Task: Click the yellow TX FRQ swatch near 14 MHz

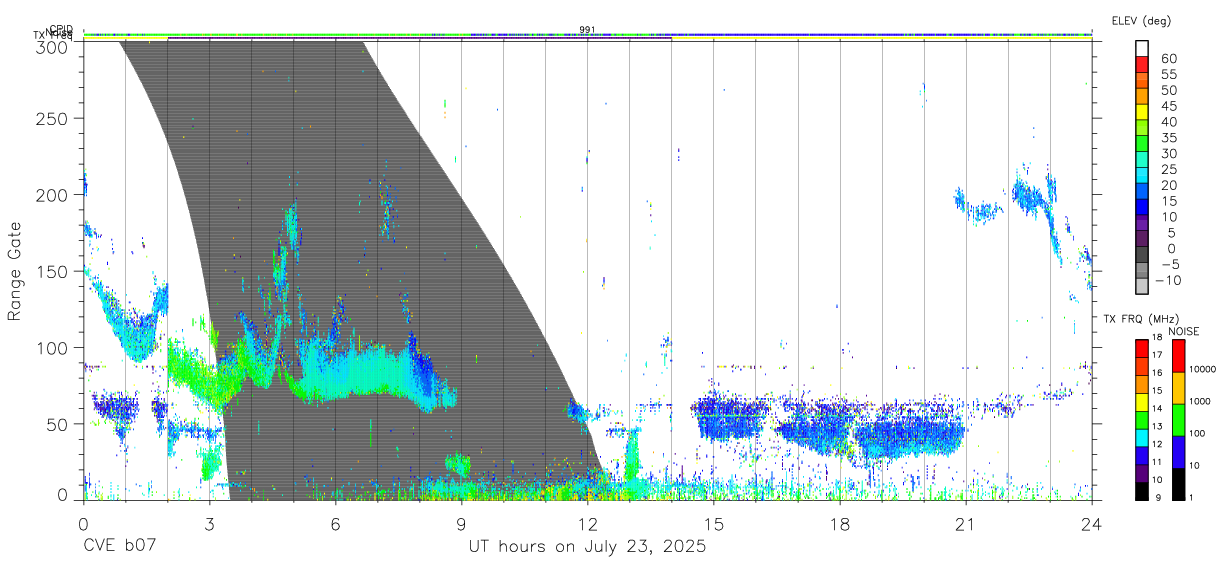Action: [1142, 402]
